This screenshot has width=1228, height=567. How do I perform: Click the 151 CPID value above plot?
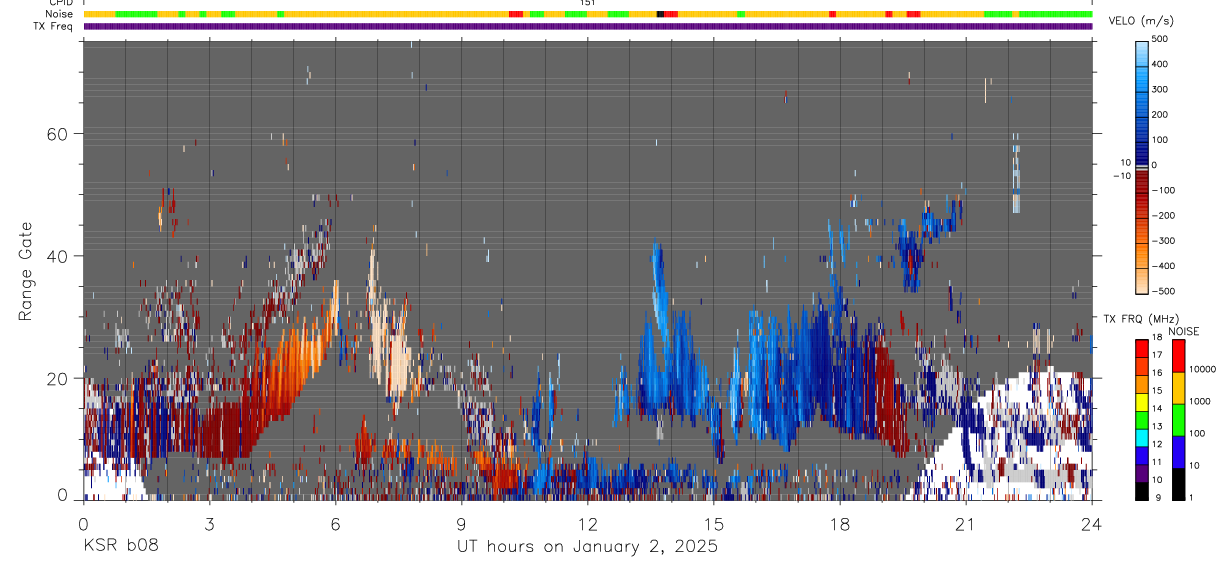[x=588, y=3]
